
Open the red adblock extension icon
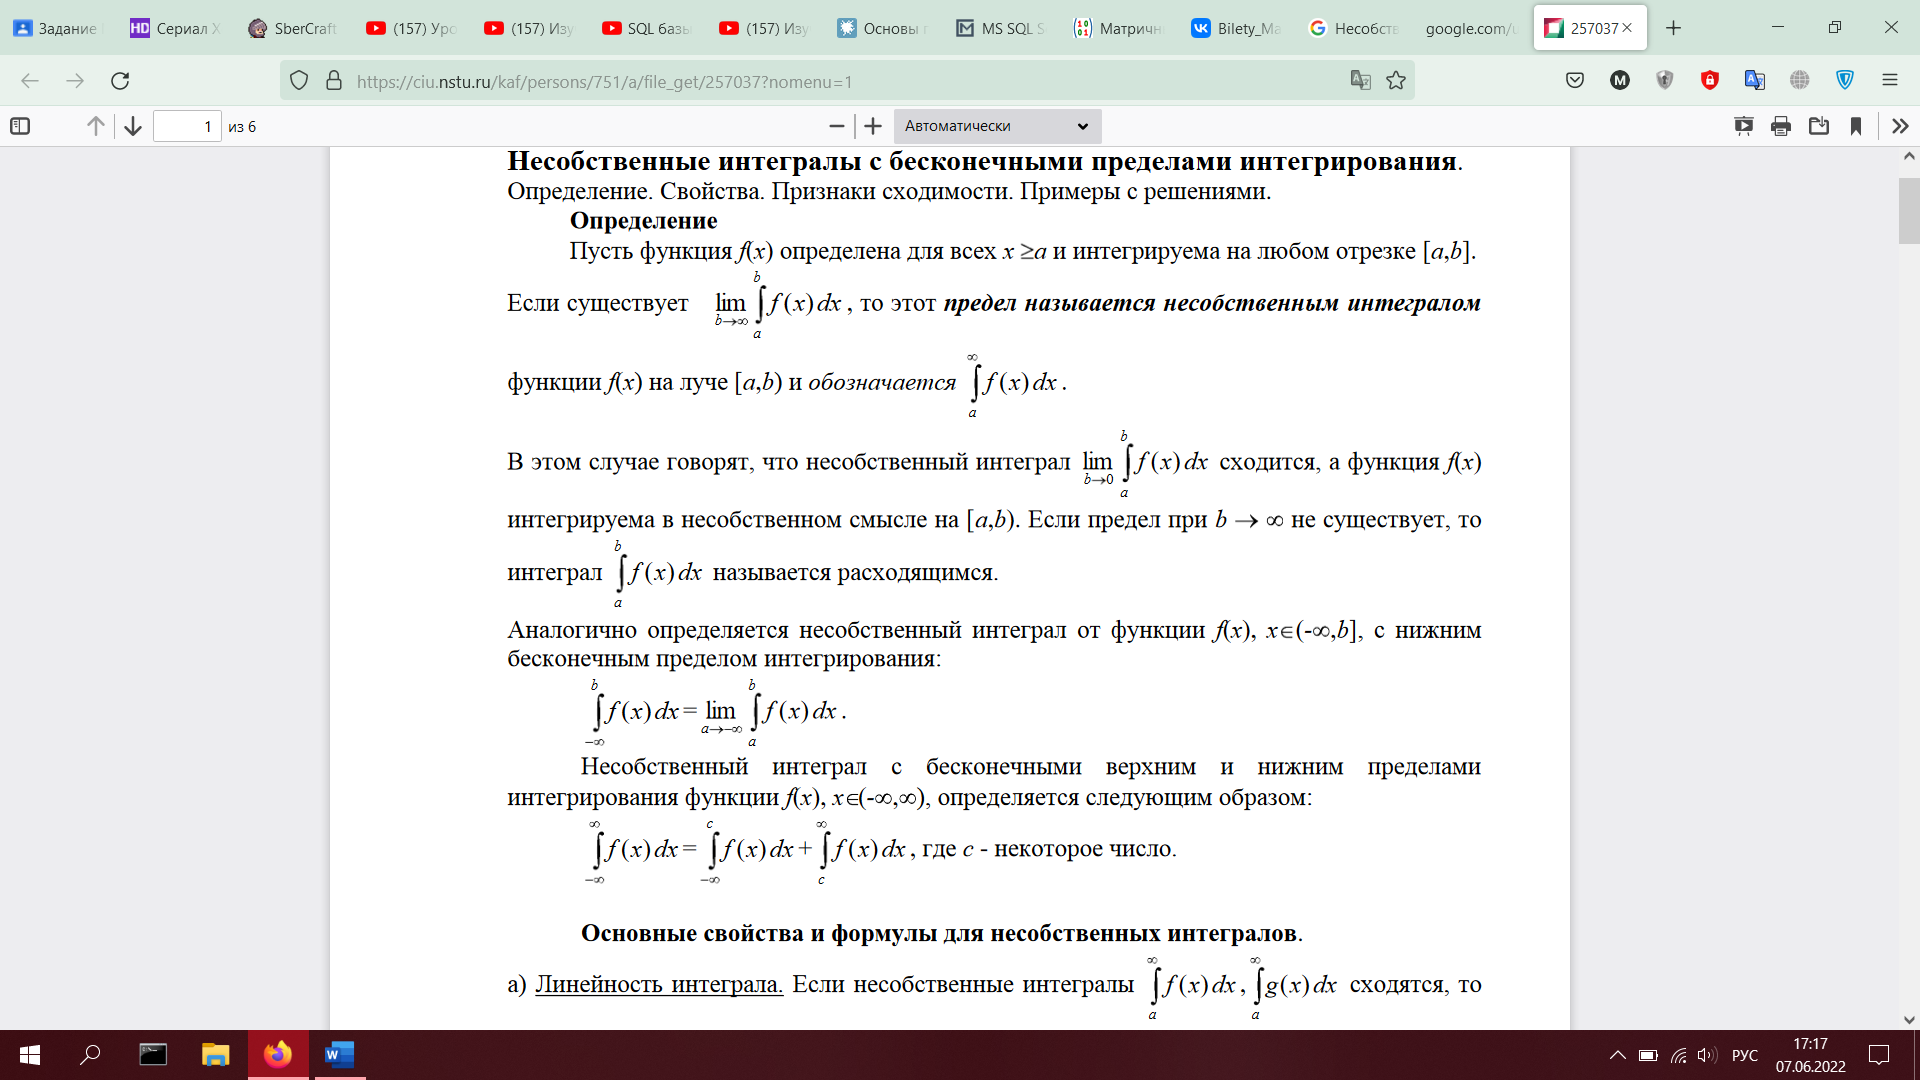pyautogui.click(x=1710, y=81)
